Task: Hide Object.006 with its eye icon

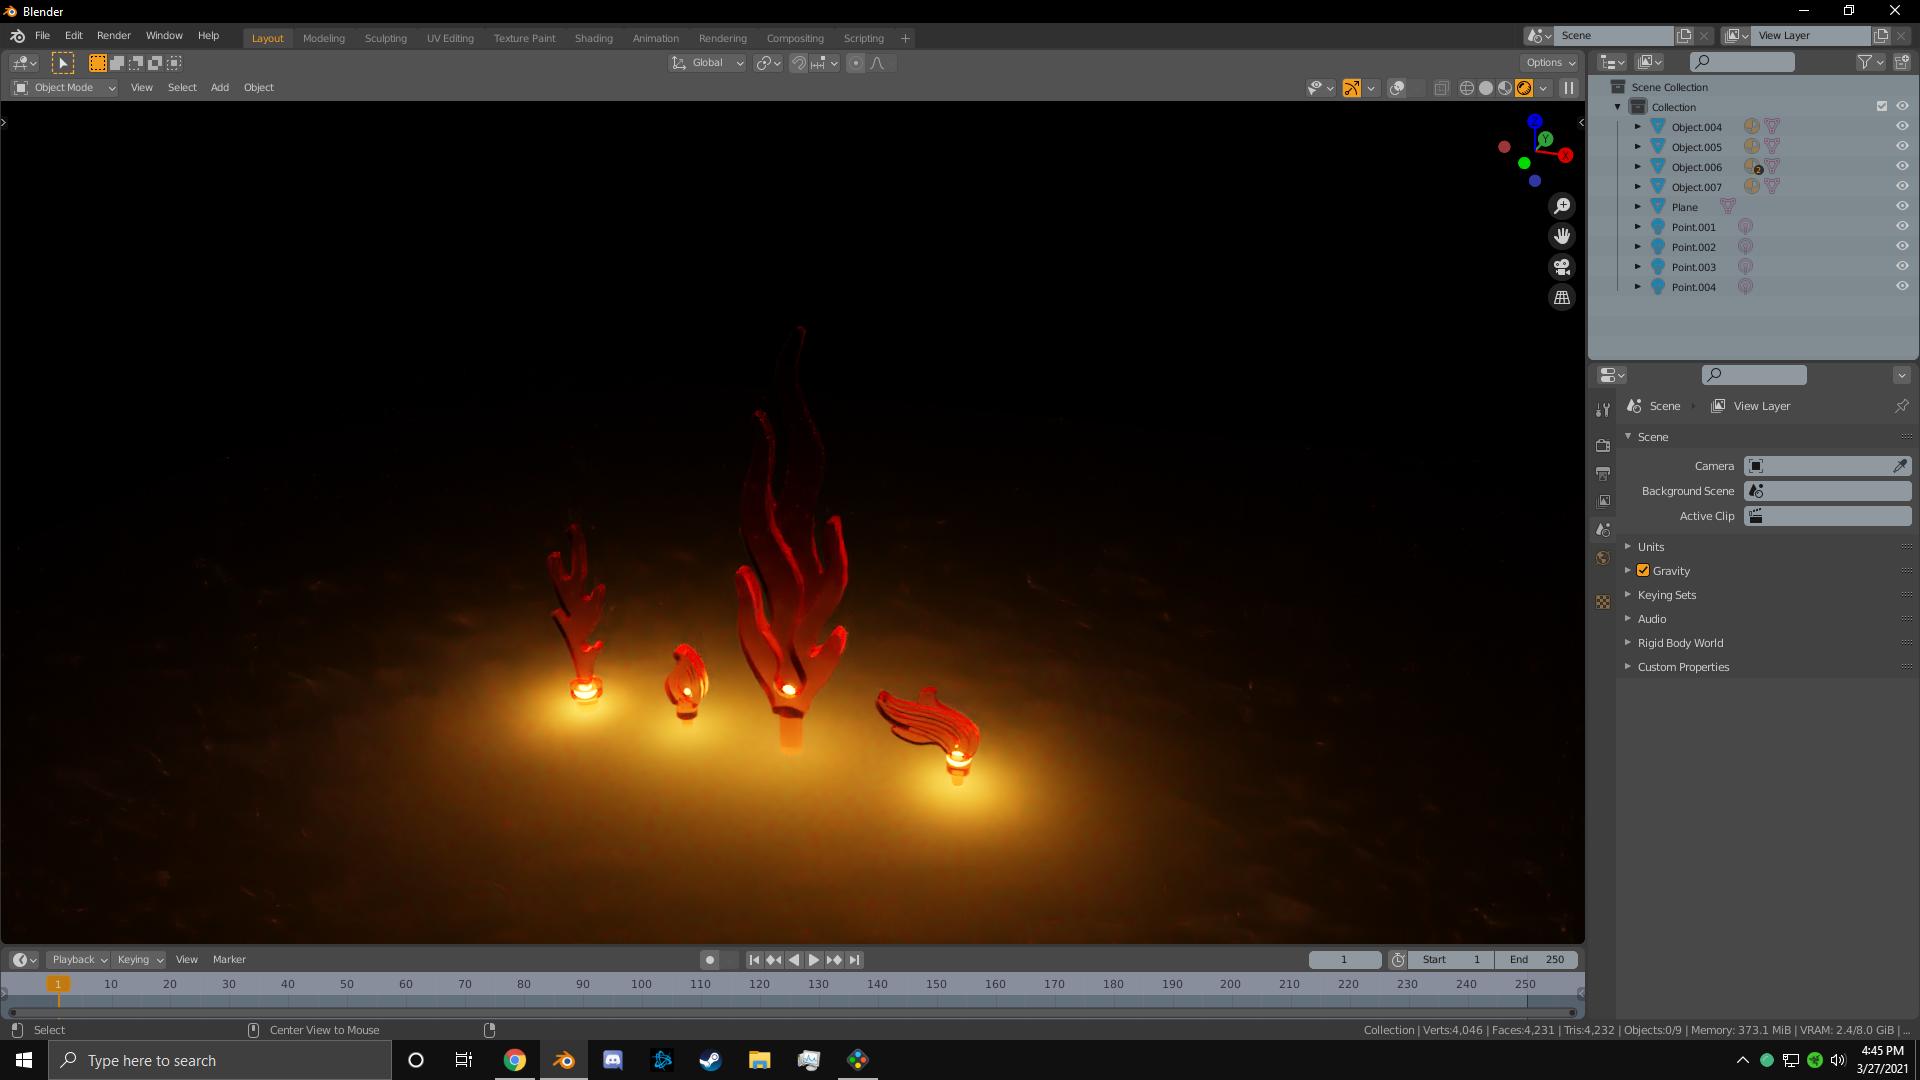Action: pyautogui.click(x=1902, y=167)
